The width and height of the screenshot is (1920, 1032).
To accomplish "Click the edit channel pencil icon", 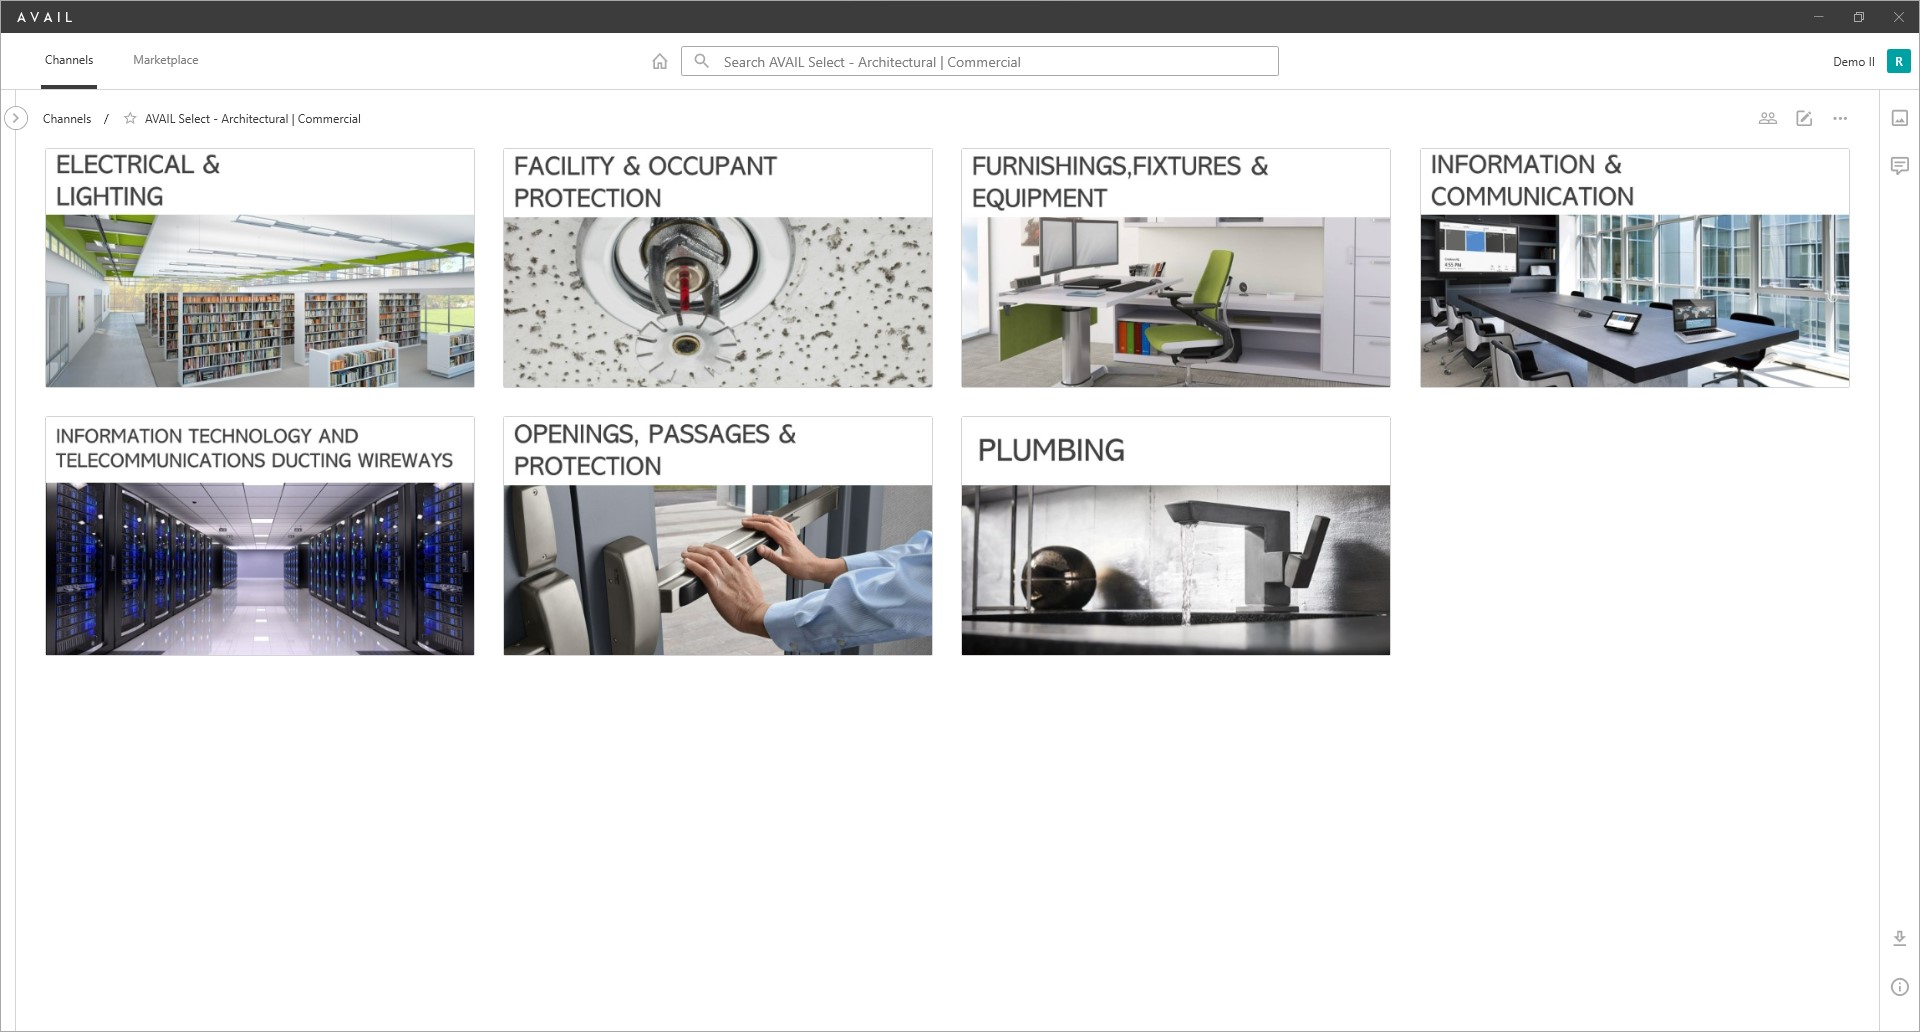I will pos(1804,118).
